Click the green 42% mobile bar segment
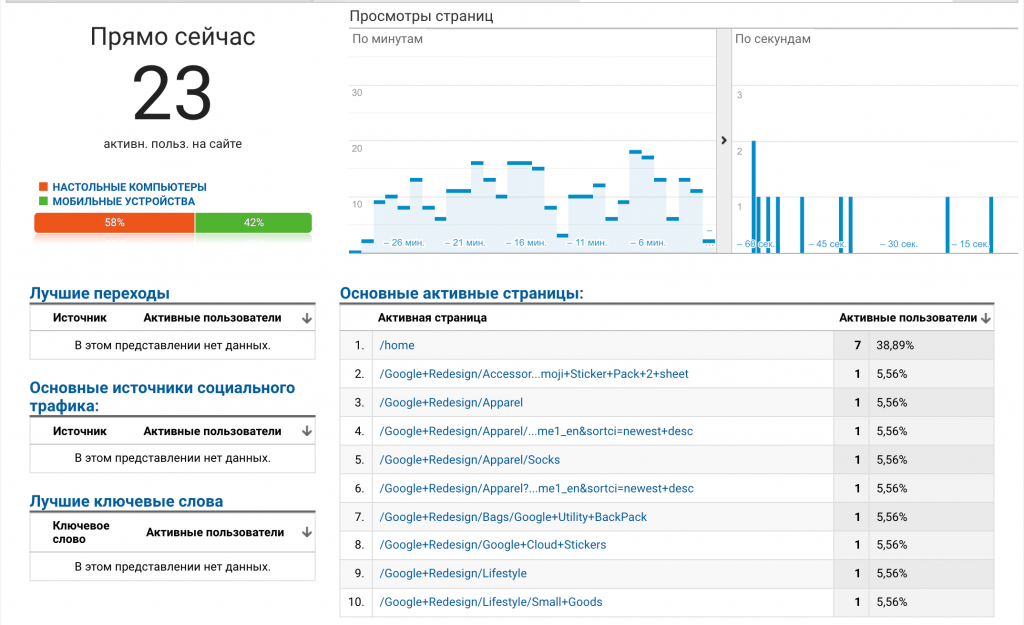This screenshot has width=1024, height=625. (x=253, y=223)
